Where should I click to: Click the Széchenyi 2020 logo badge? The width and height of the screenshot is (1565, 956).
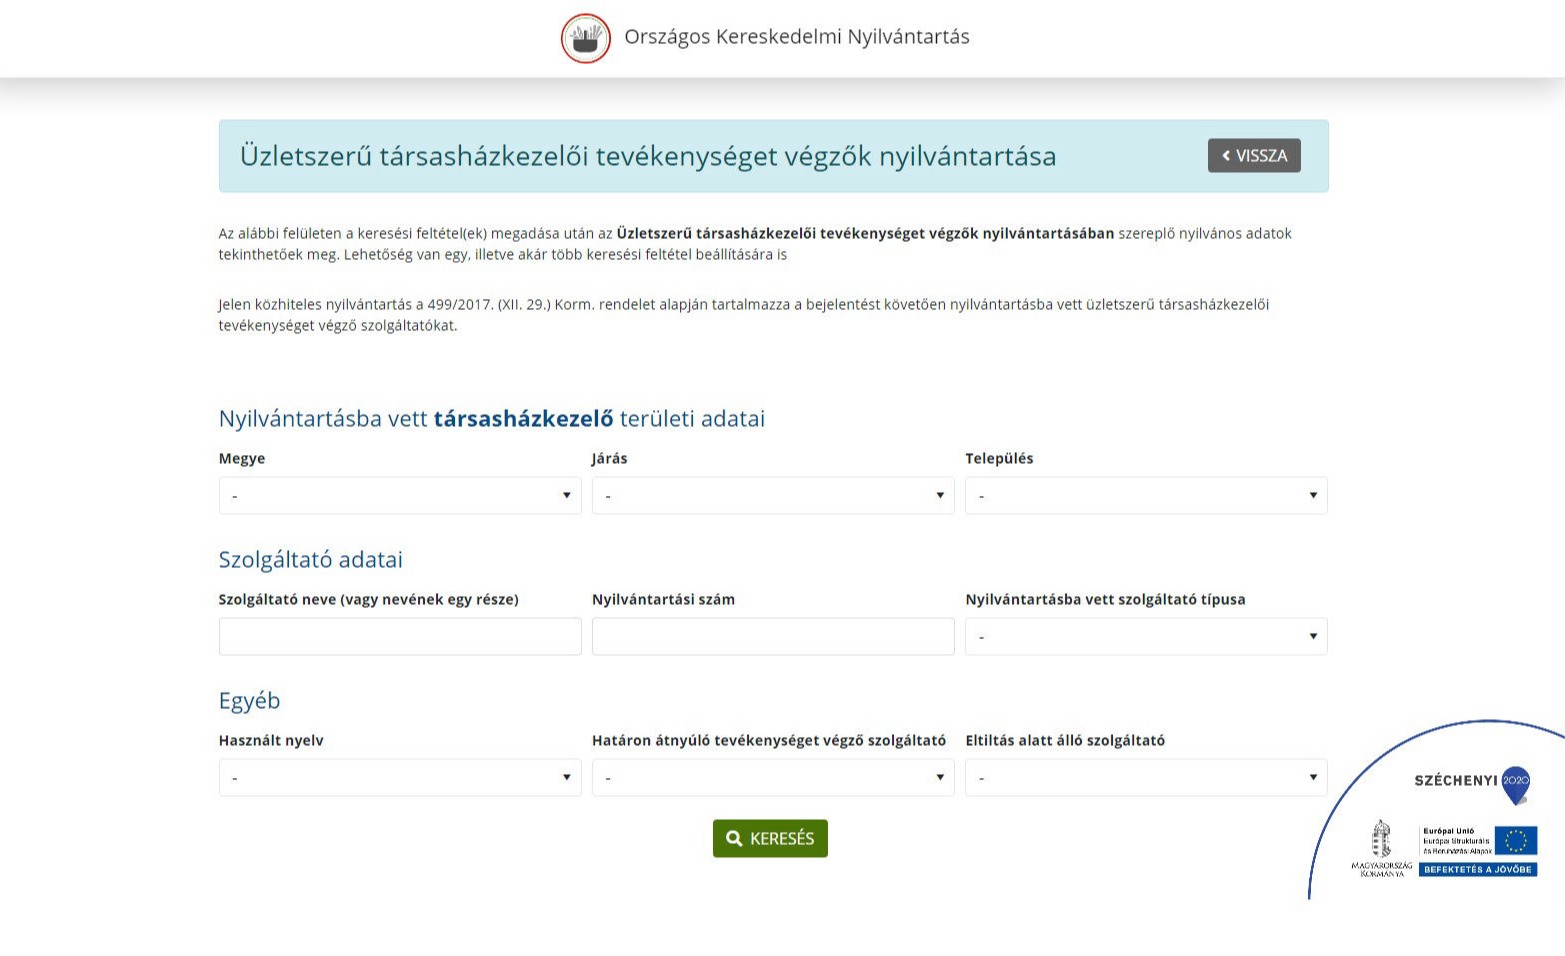point(1472,781)
